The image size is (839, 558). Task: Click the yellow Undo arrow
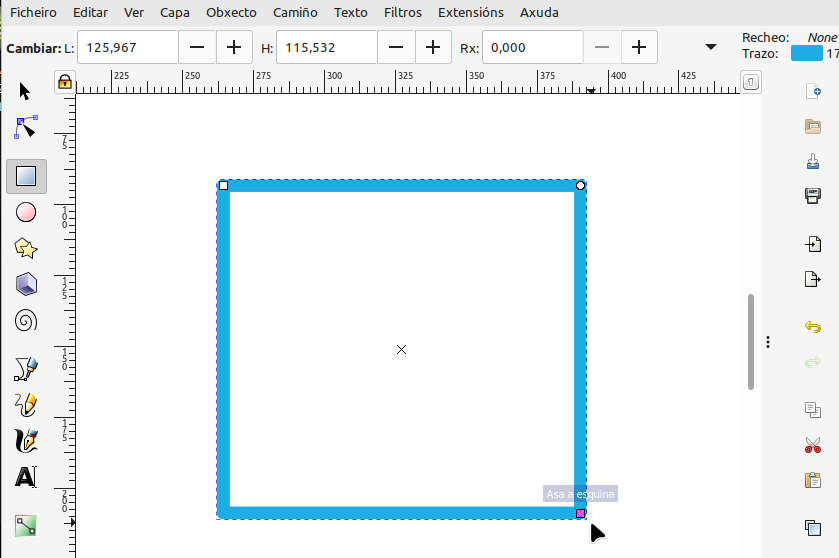[x=813, y=326]
